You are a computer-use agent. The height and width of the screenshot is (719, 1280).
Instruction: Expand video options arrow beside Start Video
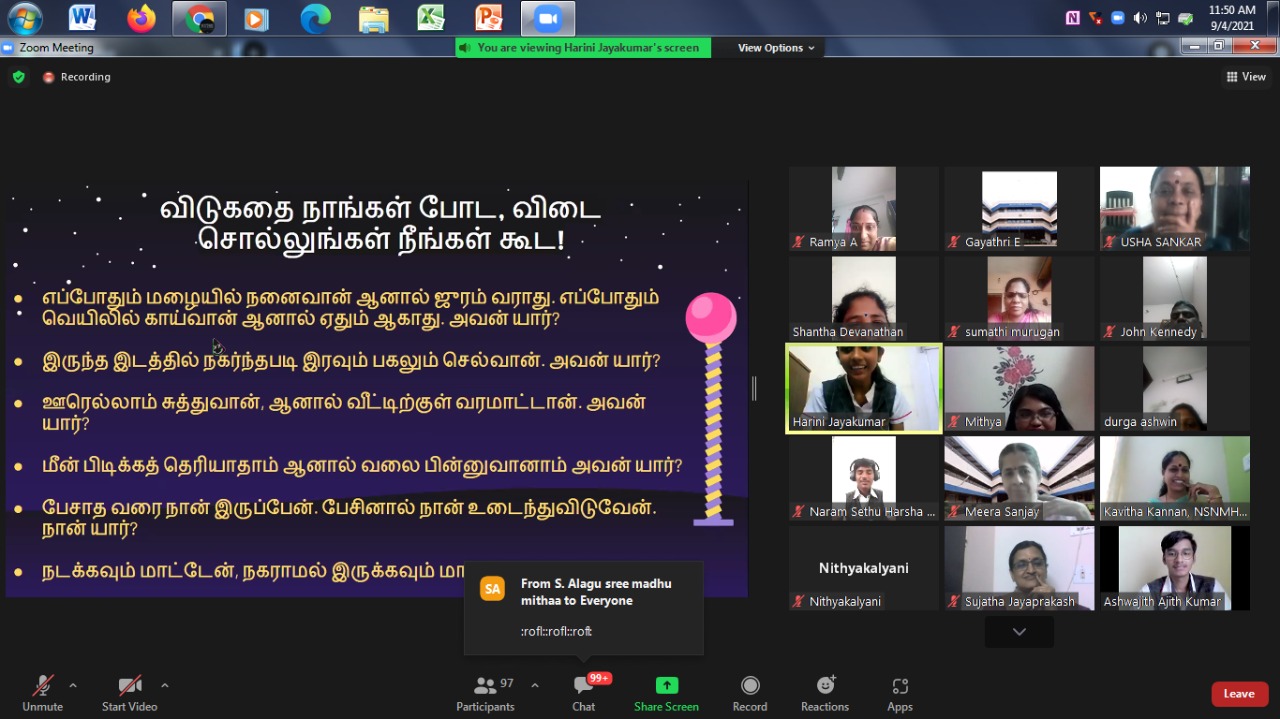tap(165, 685)
